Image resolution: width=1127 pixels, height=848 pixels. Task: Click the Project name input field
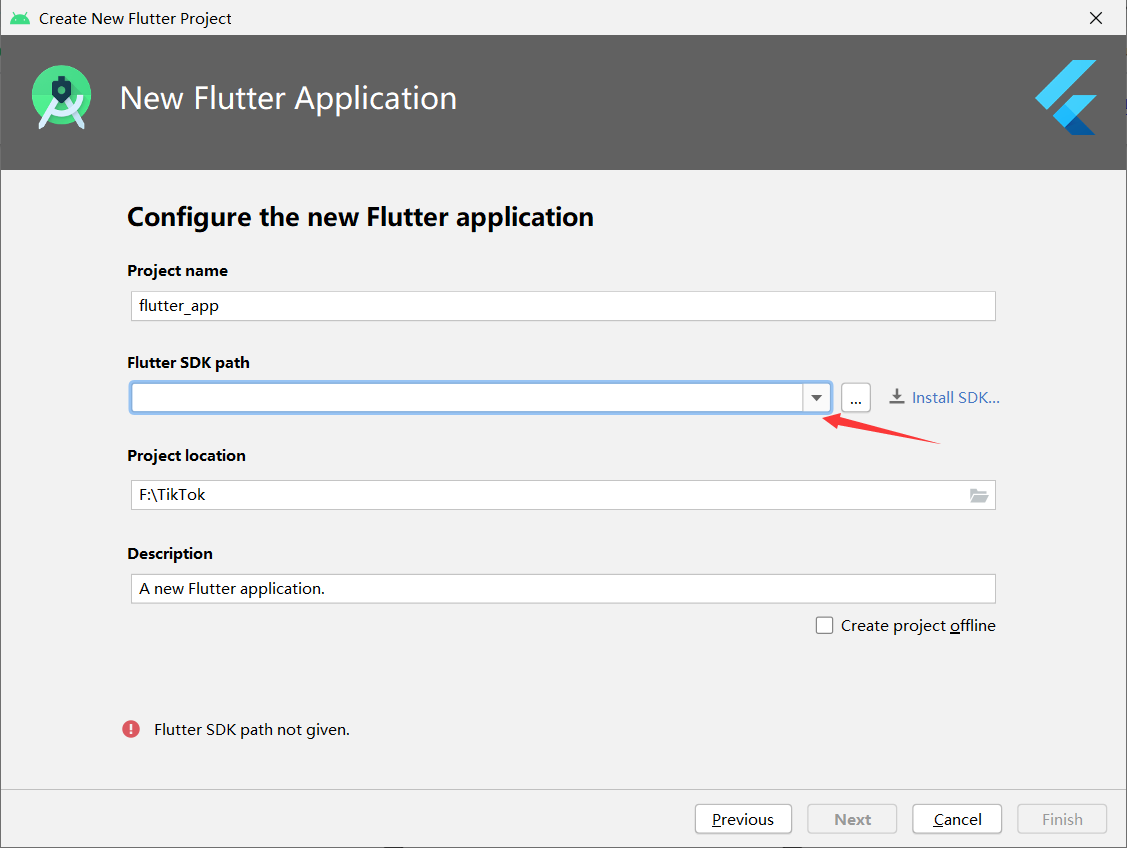563,306
